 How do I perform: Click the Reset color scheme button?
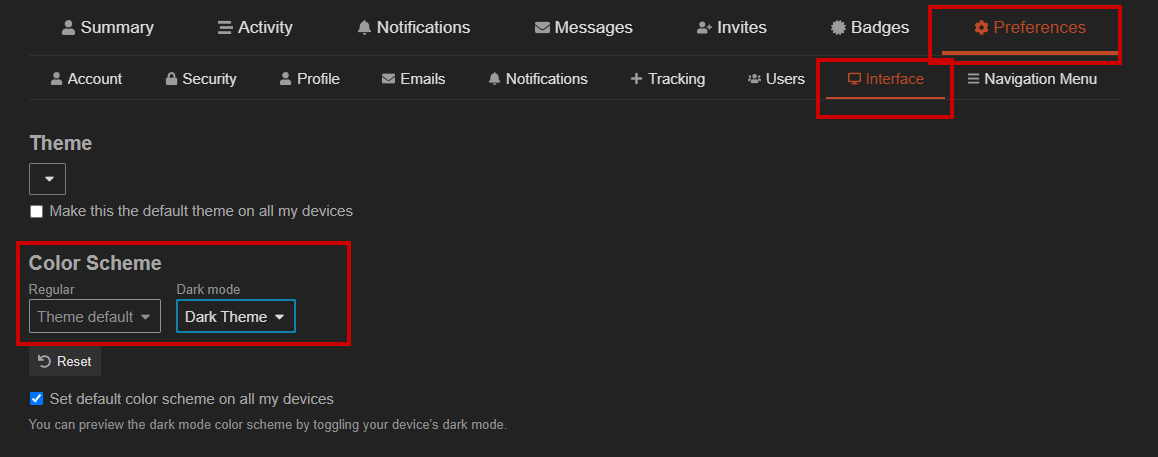tap(65, 361)
